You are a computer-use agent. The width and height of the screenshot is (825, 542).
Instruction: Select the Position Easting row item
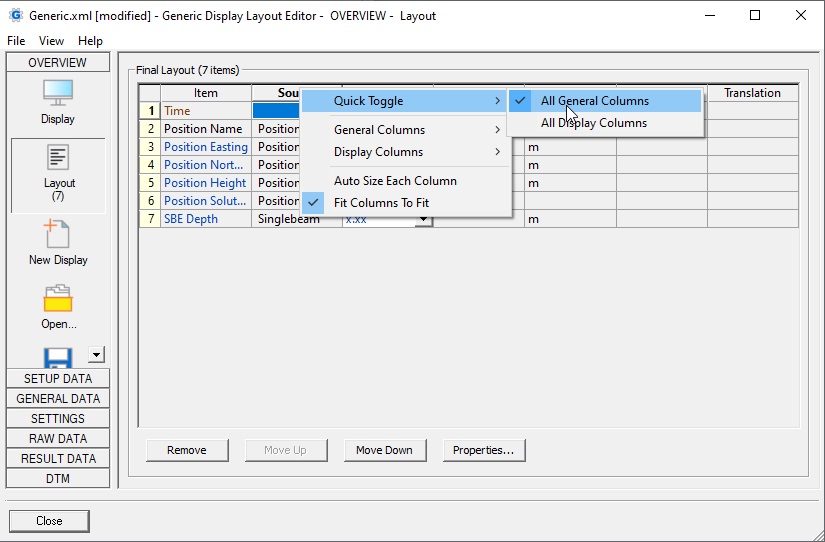click(x=205, y=147)
